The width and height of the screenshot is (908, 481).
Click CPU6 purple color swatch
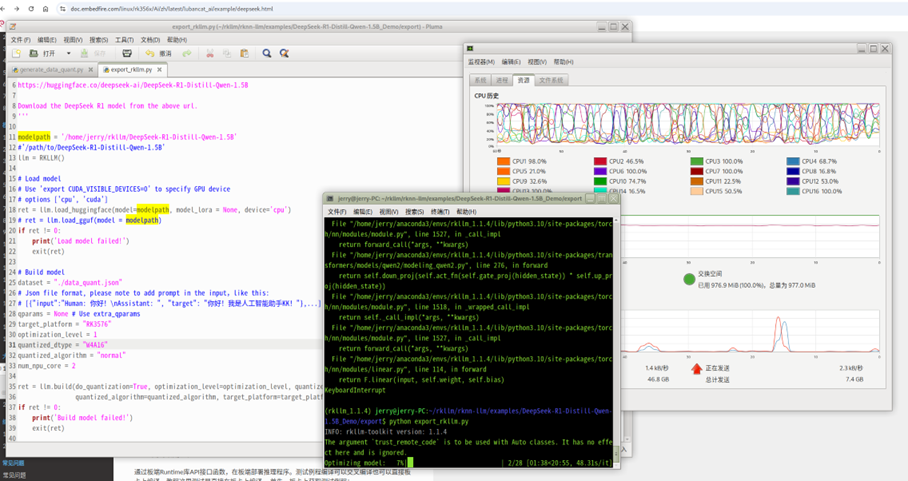click(600, 171)
